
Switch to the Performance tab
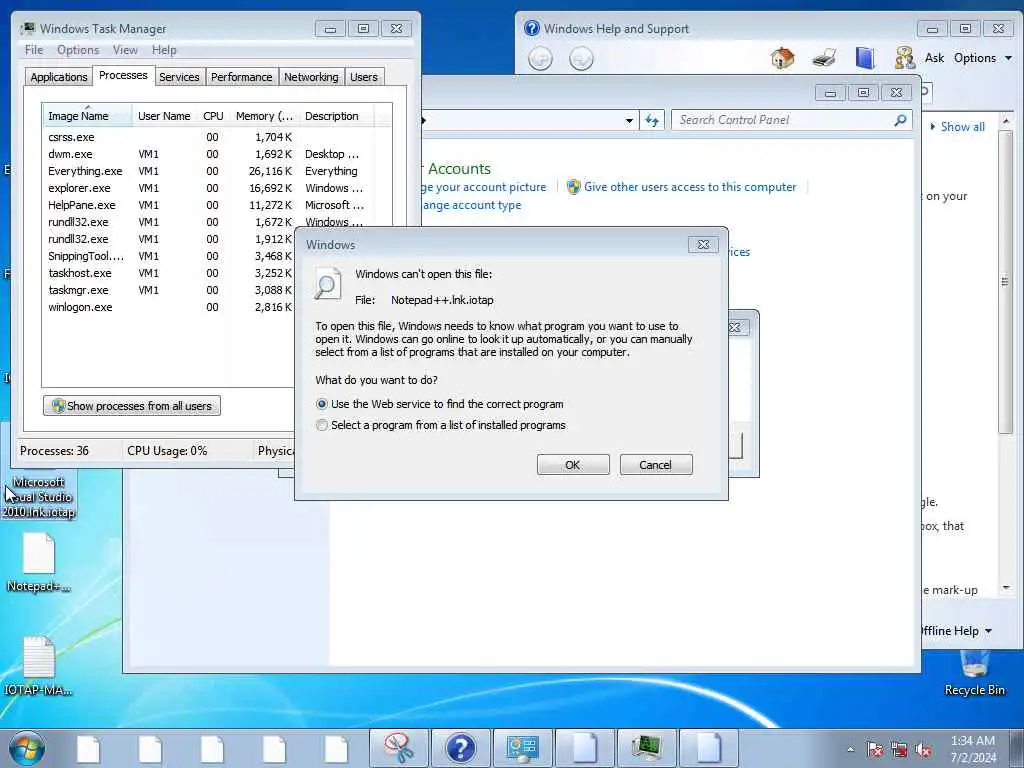[241, 77]
